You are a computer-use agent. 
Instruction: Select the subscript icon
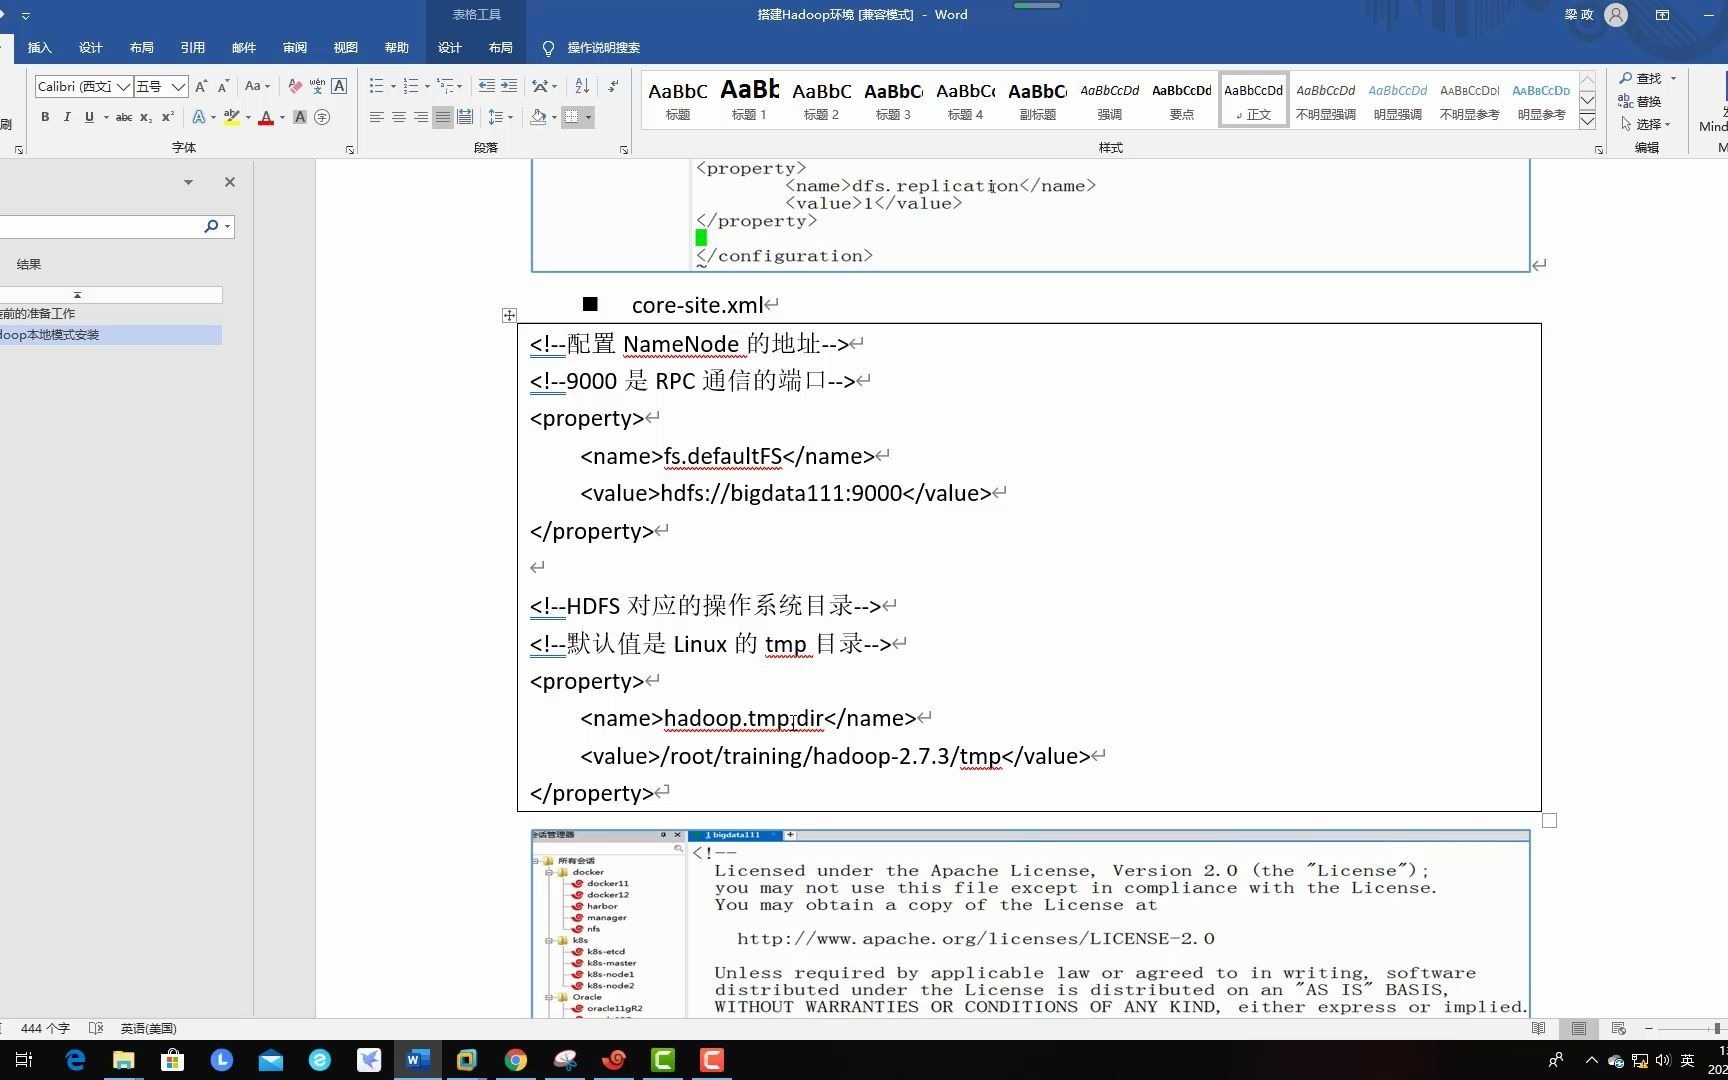coord(145,117)
